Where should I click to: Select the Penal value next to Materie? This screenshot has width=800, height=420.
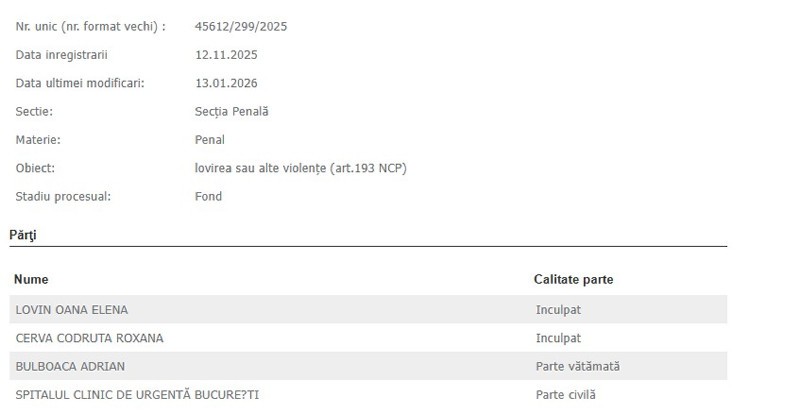point(210,140)
